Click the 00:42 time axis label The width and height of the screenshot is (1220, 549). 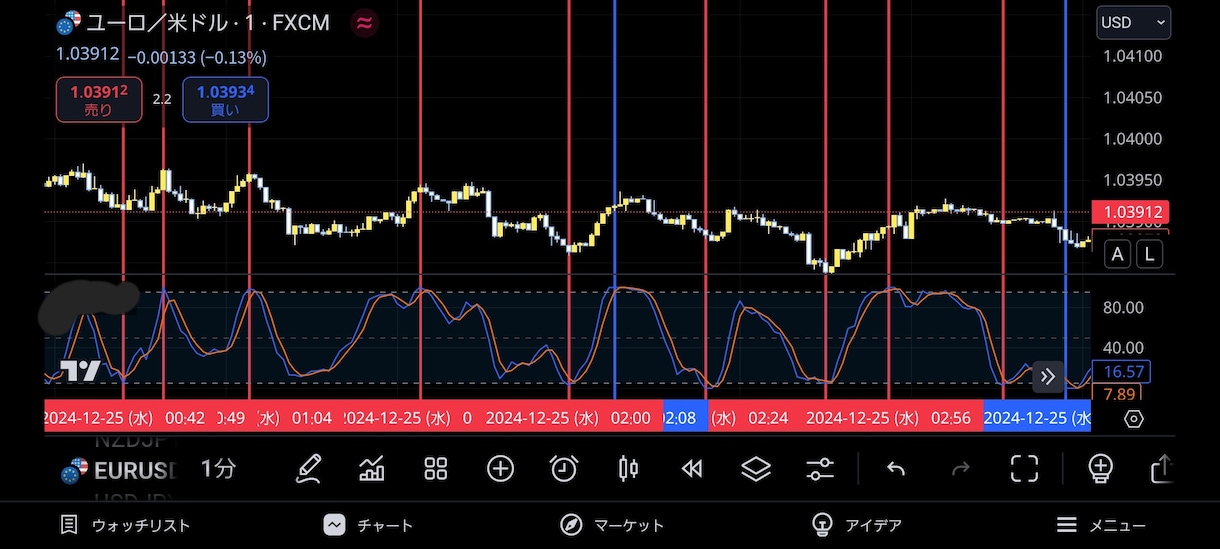(185, 418)
